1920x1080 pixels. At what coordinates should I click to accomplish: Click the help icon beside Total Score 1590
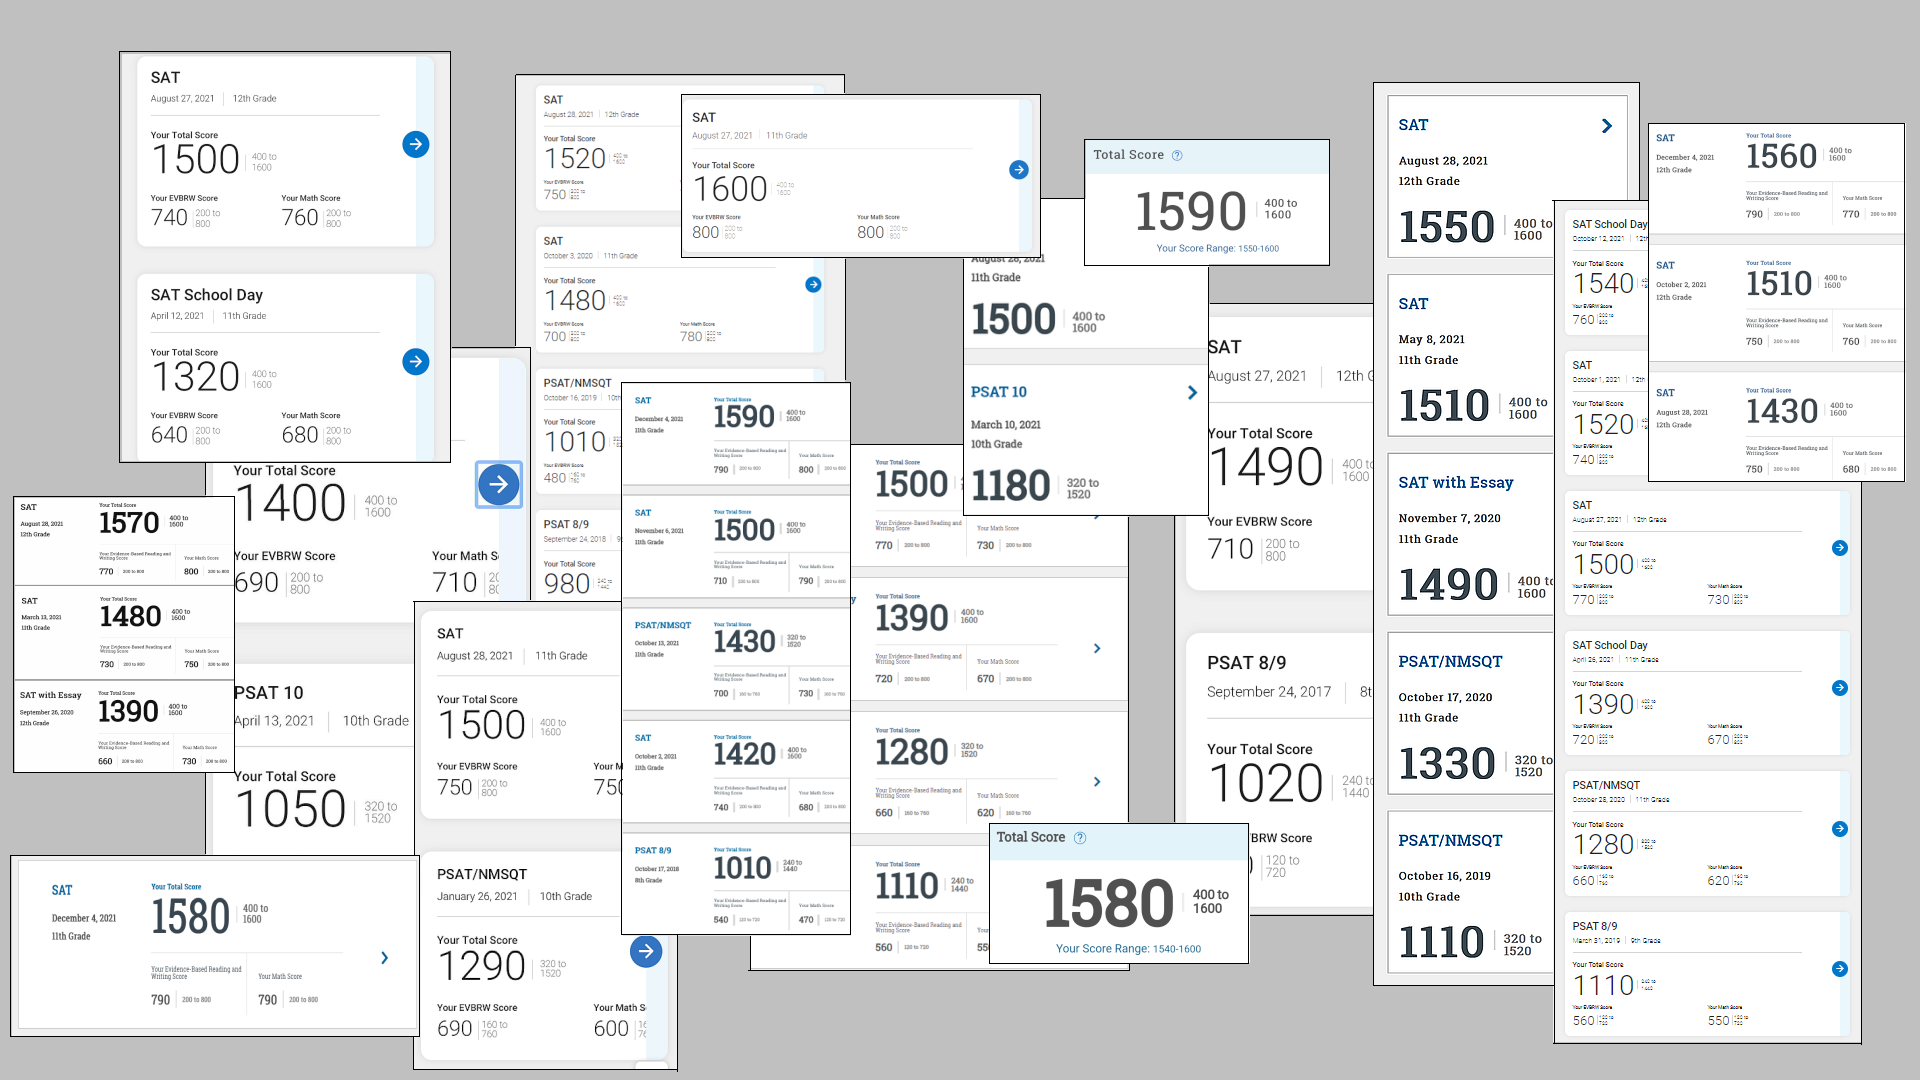tap(1177, 155)
